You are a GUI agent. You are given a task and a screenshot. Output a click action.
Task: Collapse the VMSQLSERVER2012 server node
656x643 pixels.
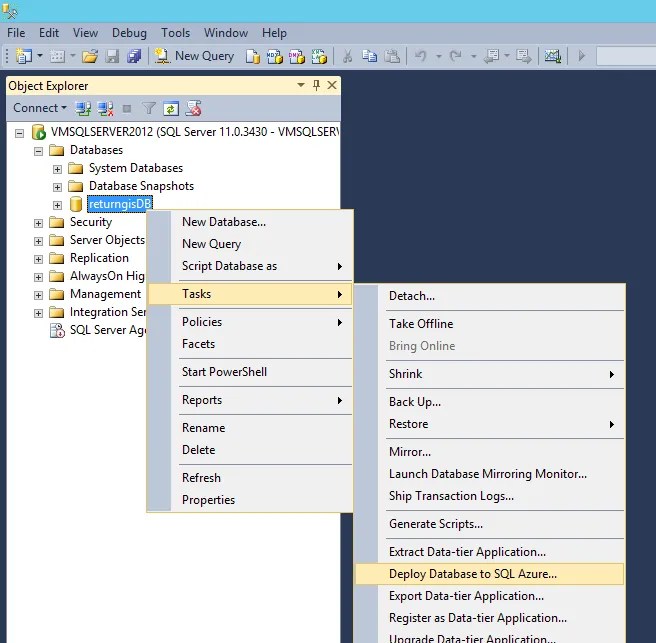tap(19, 133)
